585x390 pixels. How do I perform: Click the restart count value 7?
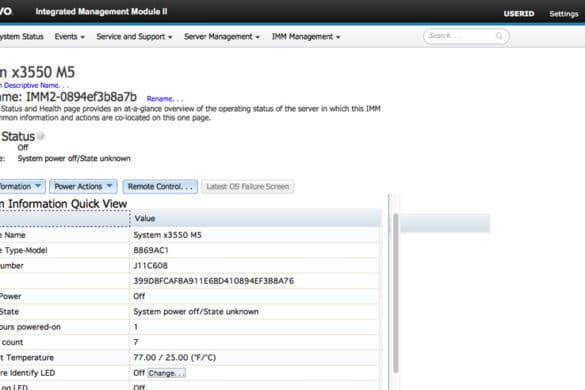(x=136, y=342)
